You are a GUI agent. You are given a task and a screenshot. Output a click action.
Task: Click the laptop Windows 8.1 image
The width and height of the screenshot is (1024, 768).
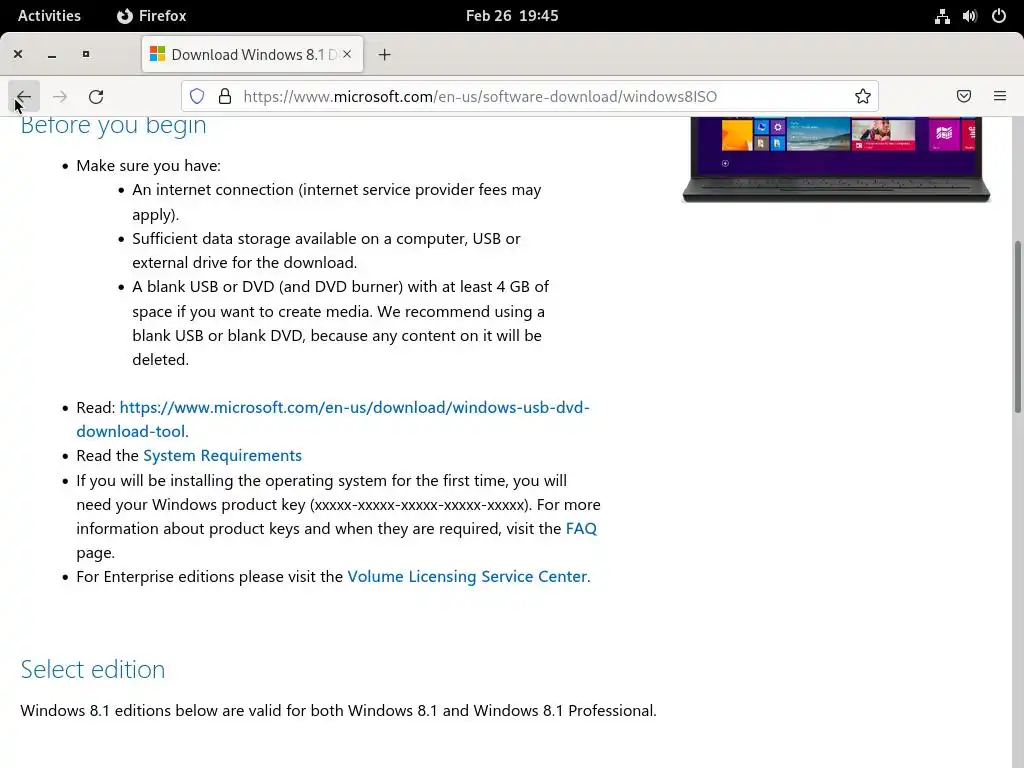point(836,160)
